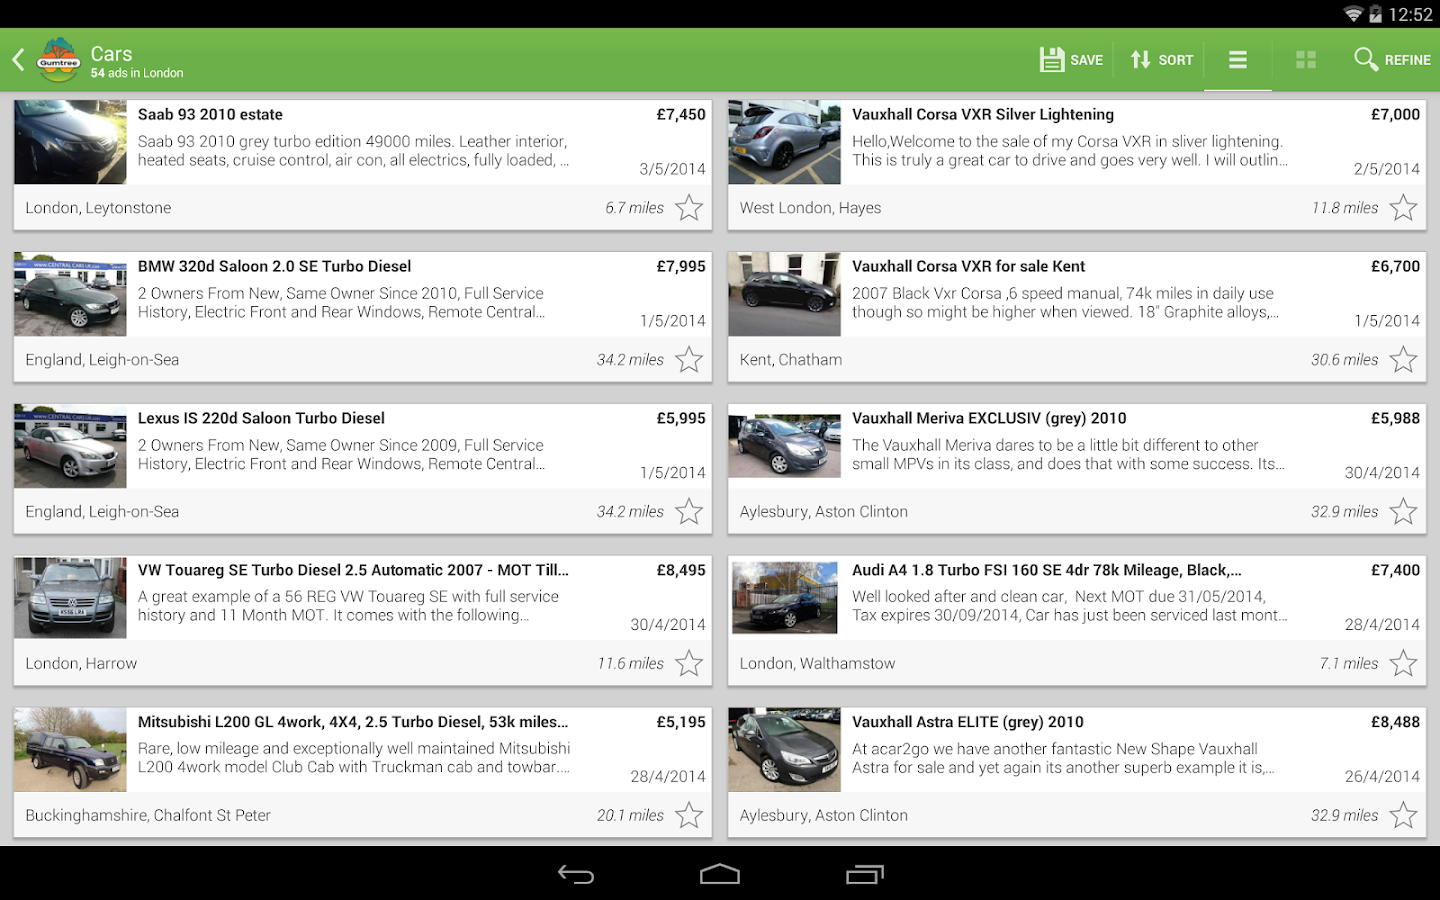Open the VW Touareg SE Turbo Diesel title
1440x900 pixels.
point(353,570)
